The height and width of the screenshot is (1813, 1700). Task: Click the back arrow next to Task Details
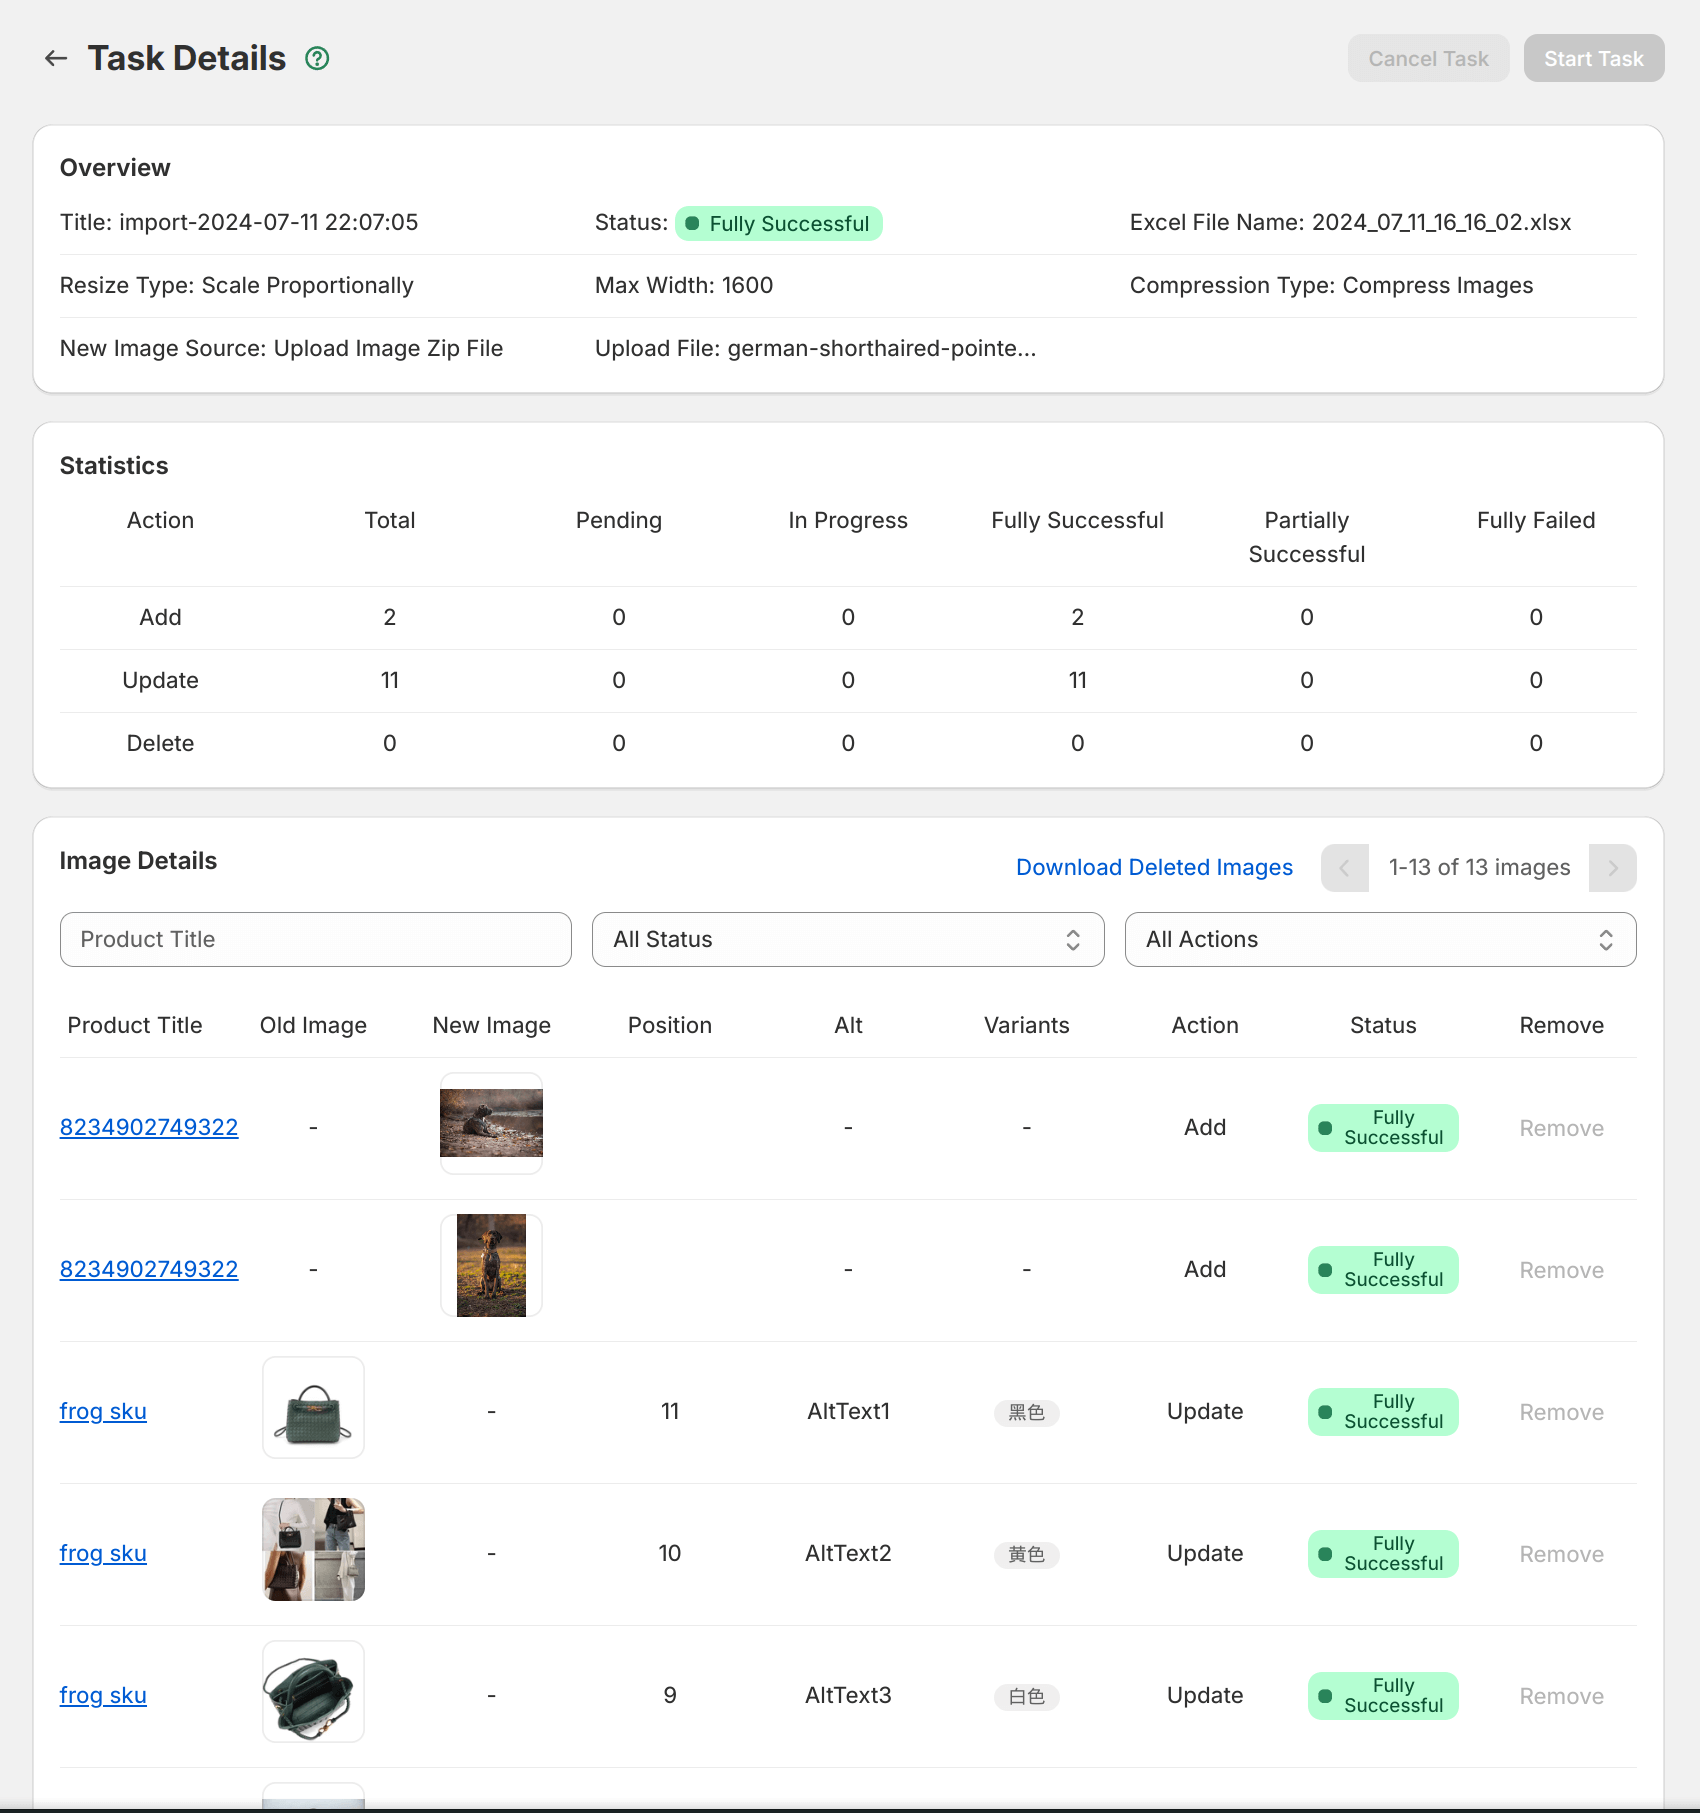pos(56,59)
